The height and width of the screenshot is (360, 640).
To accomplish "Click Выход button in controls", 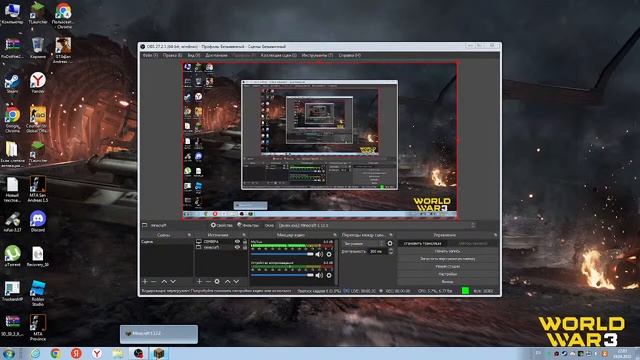I will point(448,282).
